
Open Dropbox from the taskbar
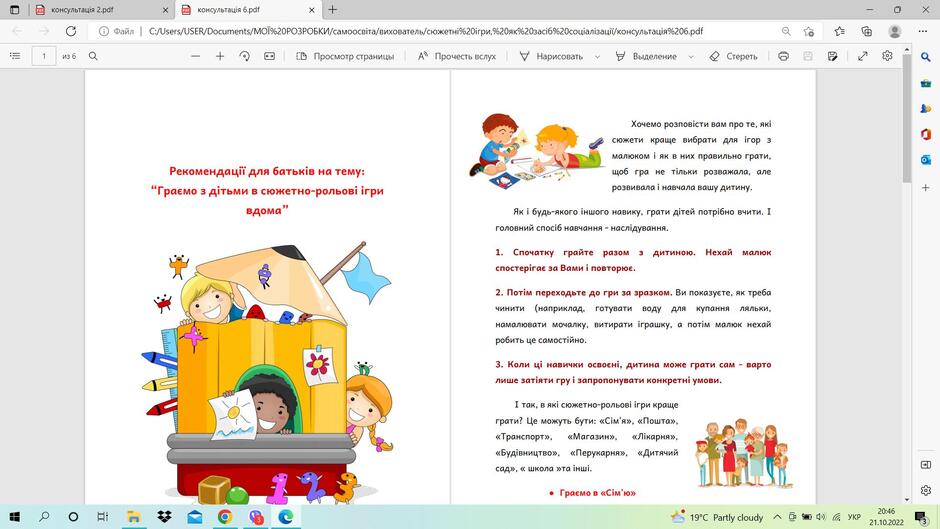(x=164, y=516)
